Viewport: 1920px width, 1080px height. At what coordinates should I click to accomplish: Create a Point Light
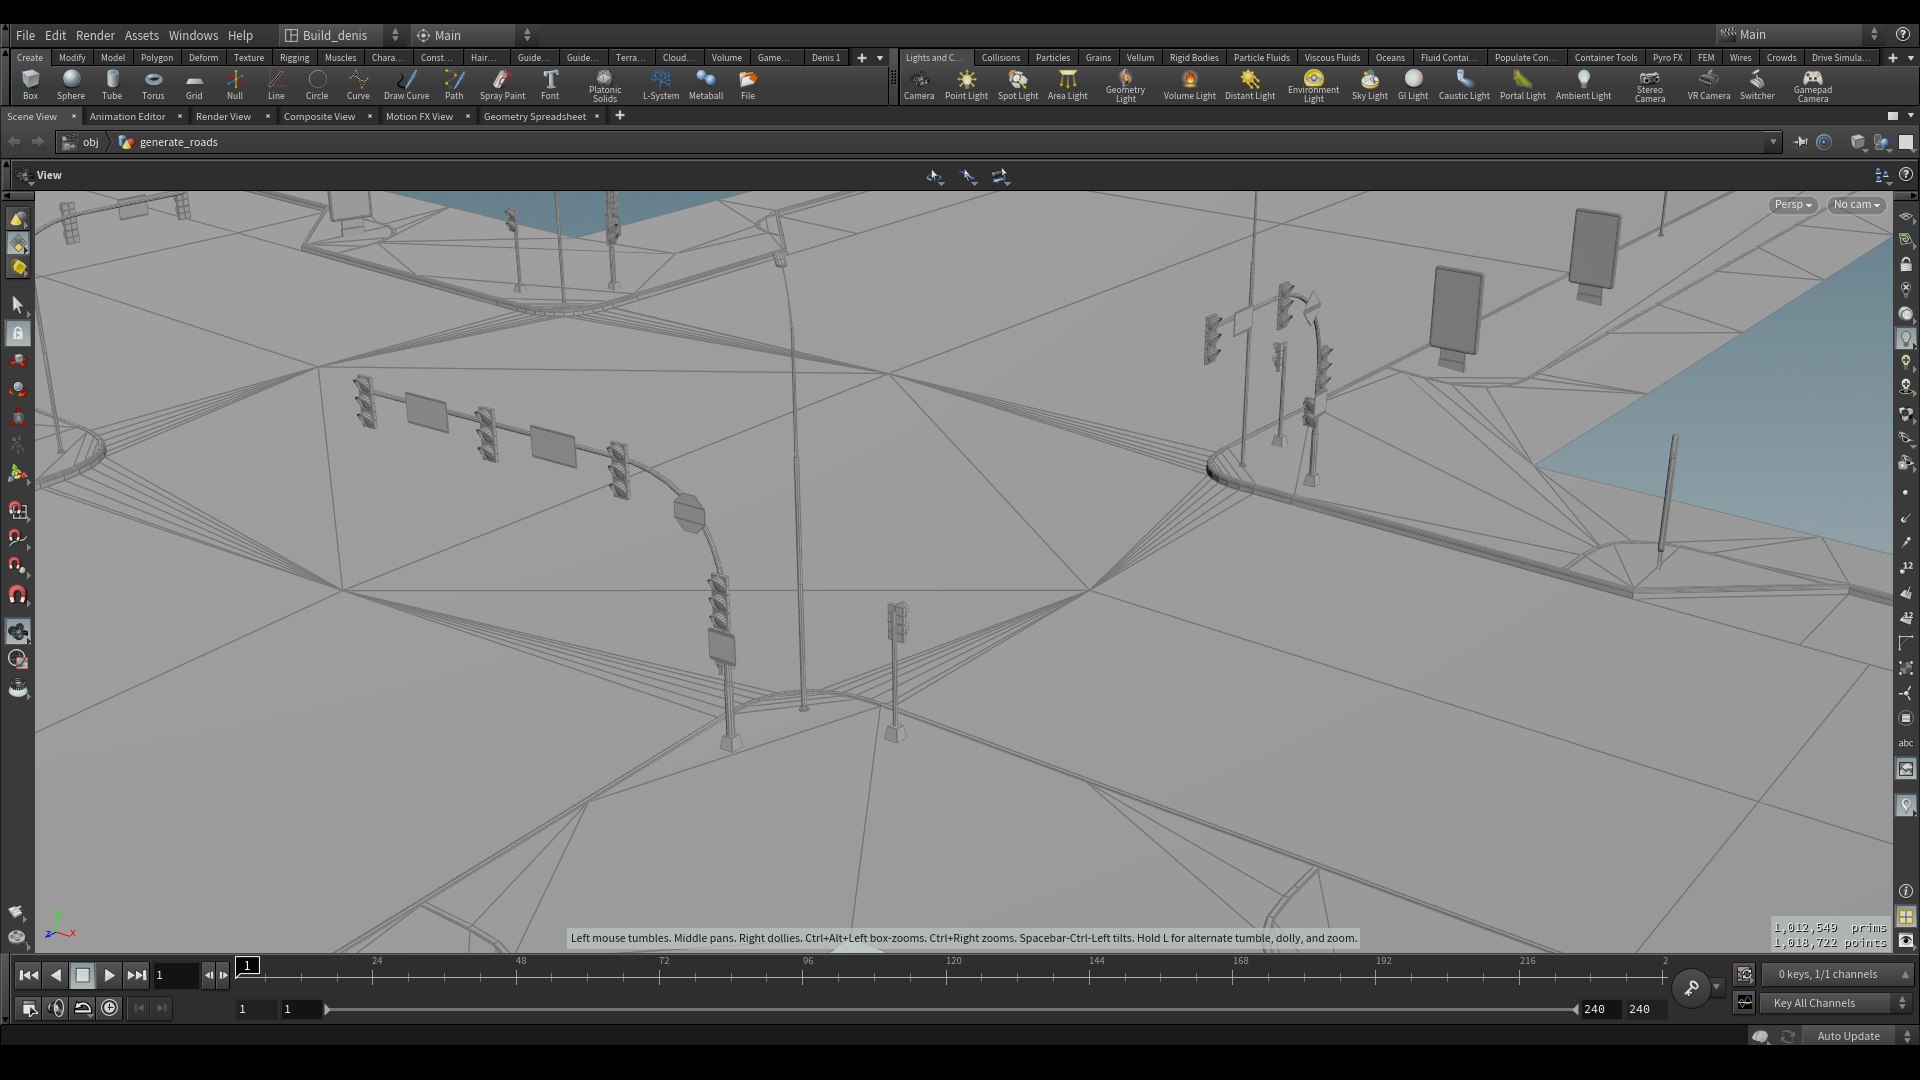pos(966,84)
